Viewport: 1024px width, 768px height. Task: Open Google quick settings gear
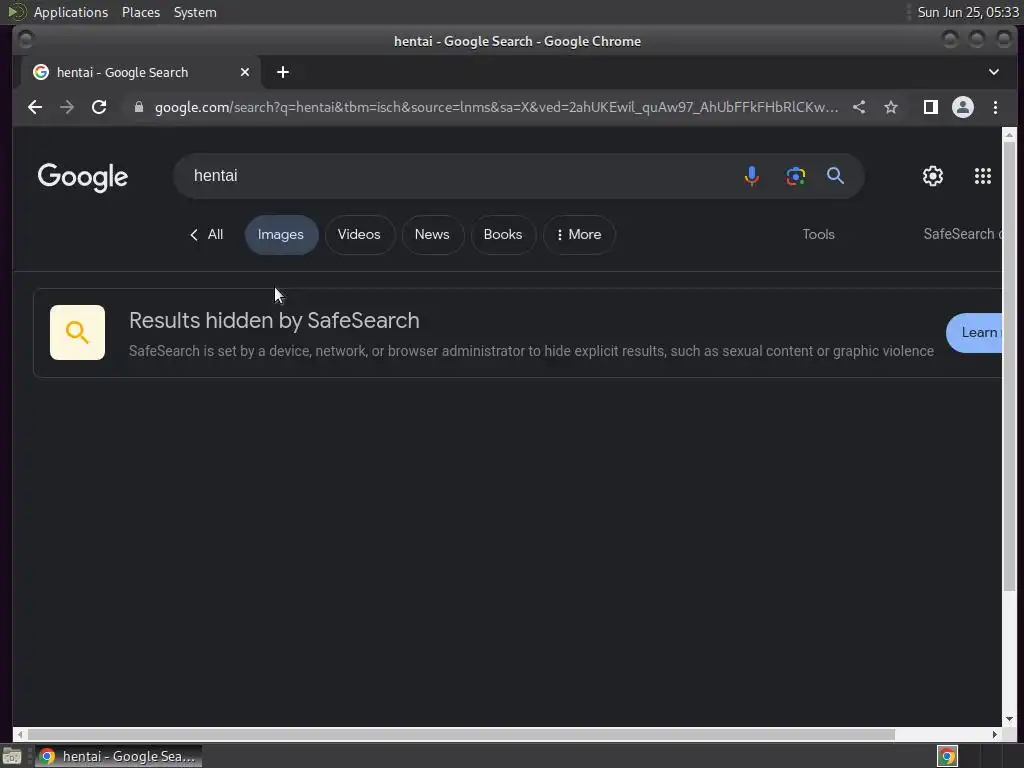tap(933, 176)
